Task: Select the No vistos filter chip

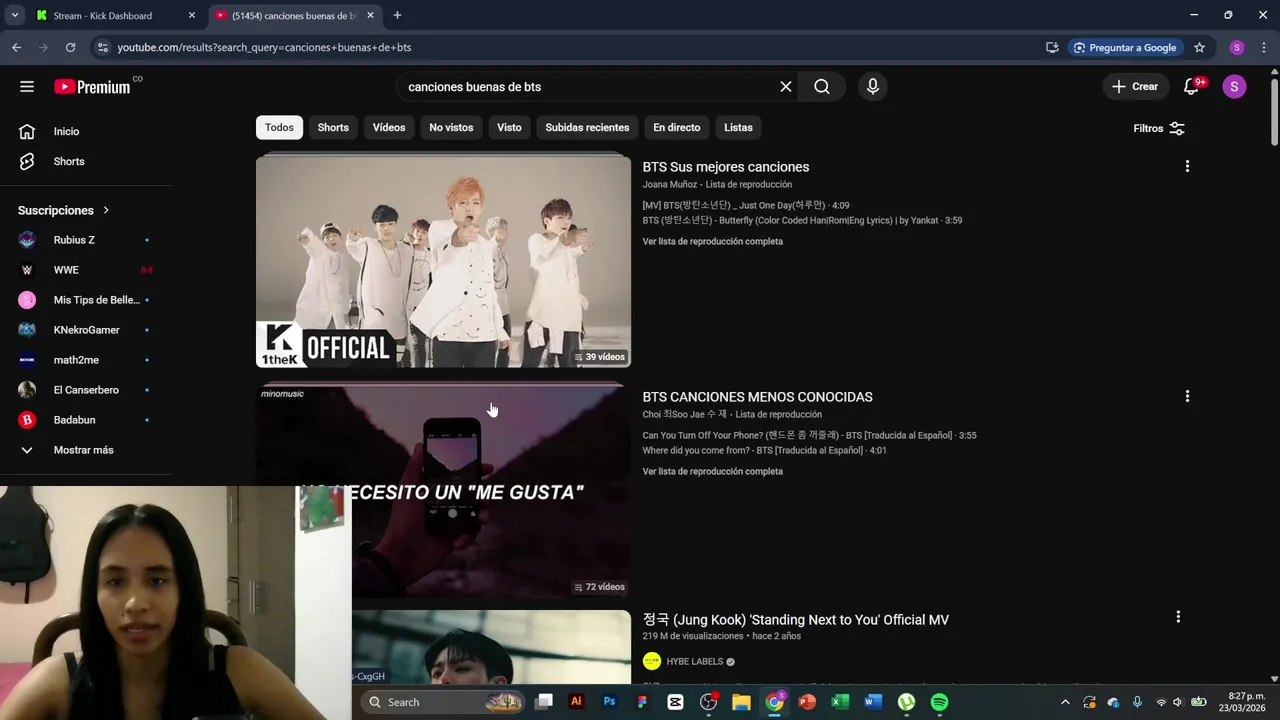Action: click(x=451, y=128)
